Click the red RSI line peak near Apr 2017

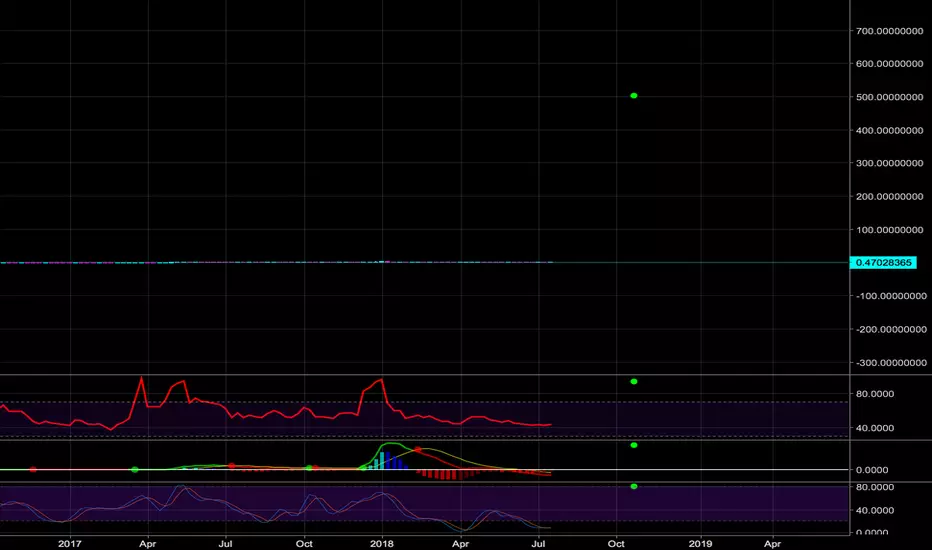point(141,378)
